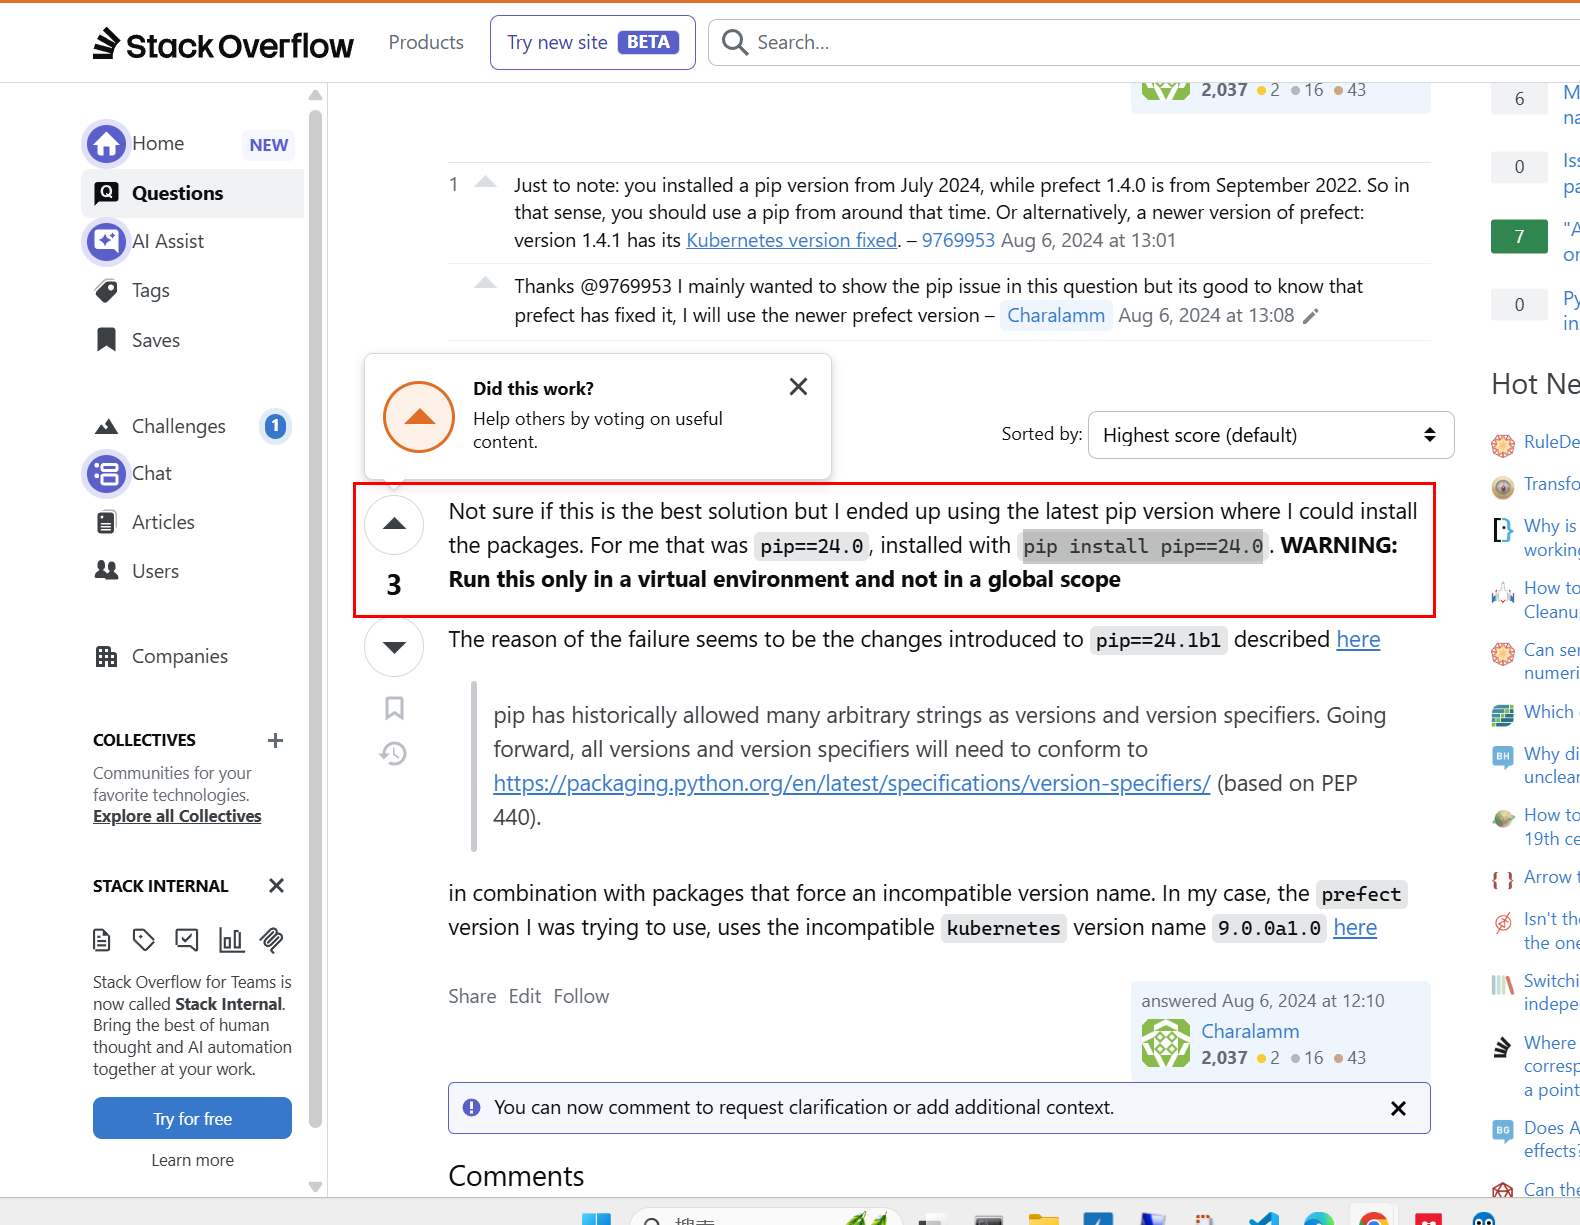Click the Stack Internal bar chart icon
Viewport: 1580px width, 1225px height.
[x=230, y=940]
